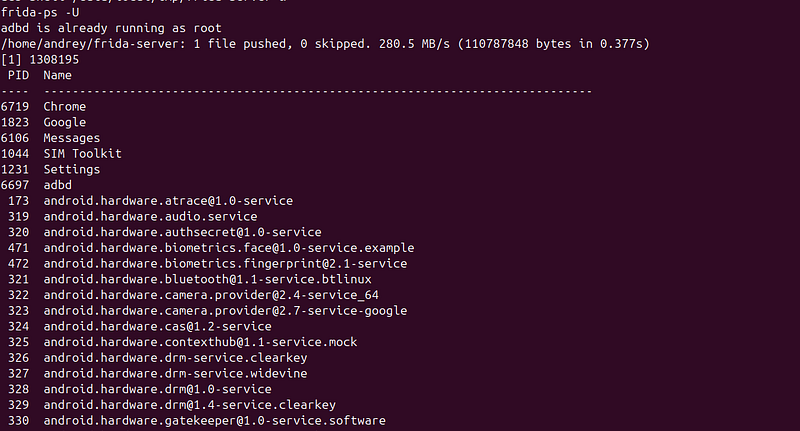
Task: Click gatekeeper@1.0-service.software line
Action: tap(197, 421)
